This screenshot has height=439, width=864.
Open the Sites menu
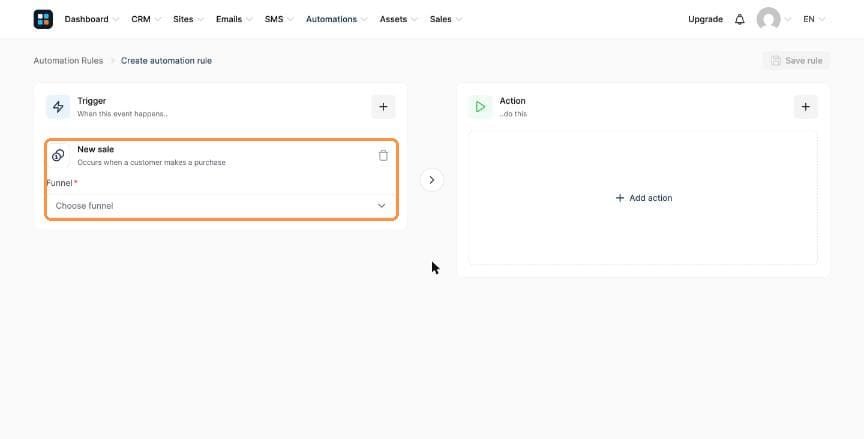click(188, 19)
